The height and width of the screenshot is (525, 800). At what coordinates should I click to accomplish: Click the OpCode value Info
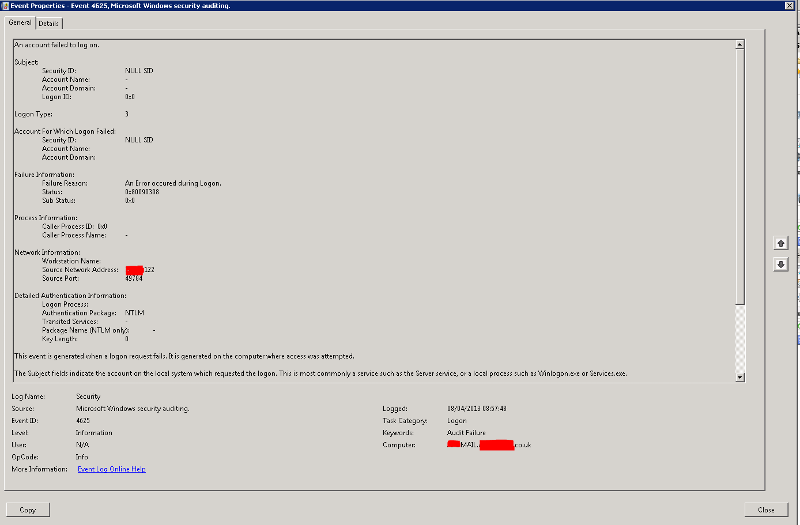click(x=82, y=457)
